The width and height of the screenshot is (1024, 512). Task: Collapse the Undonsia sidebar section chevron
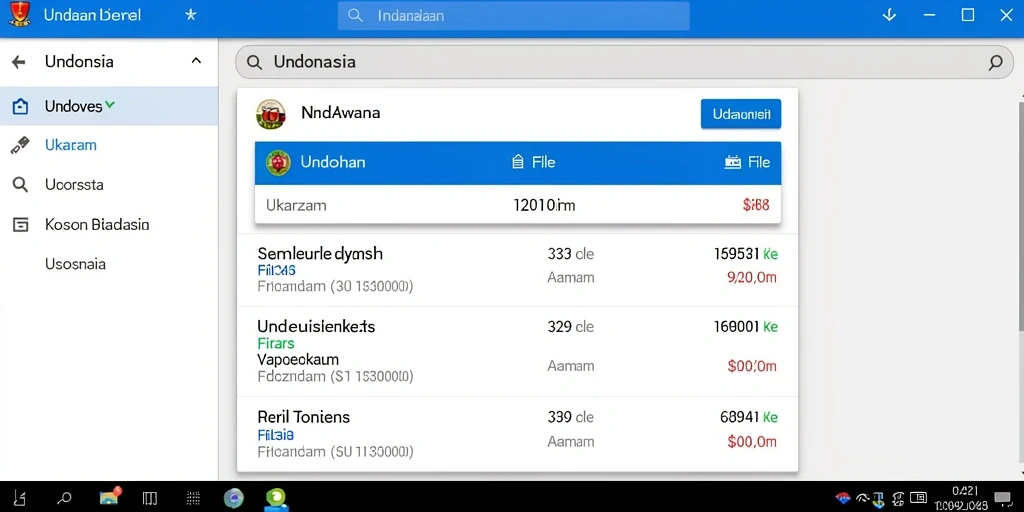click(196, 61)
